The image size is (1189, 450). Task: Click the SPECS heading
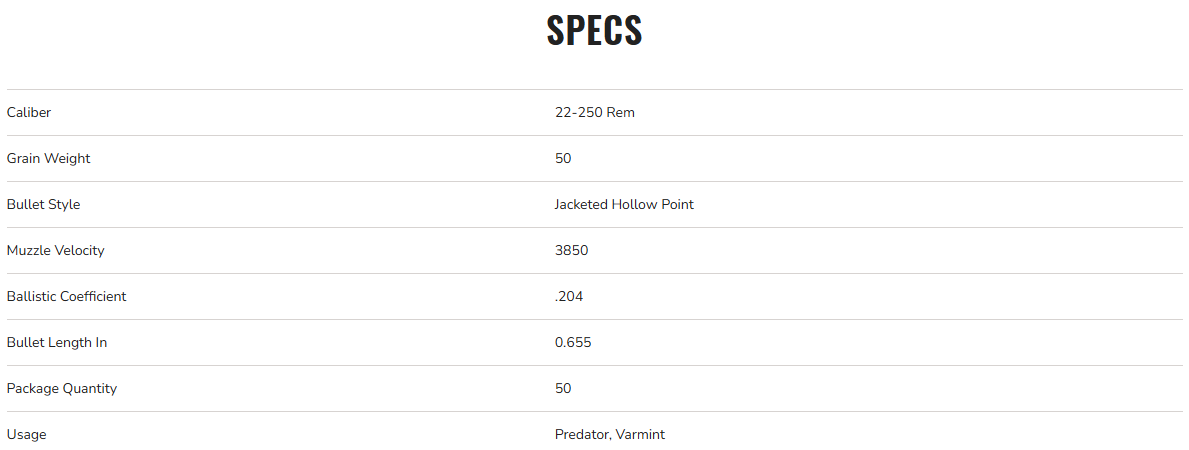pos(594,30)
